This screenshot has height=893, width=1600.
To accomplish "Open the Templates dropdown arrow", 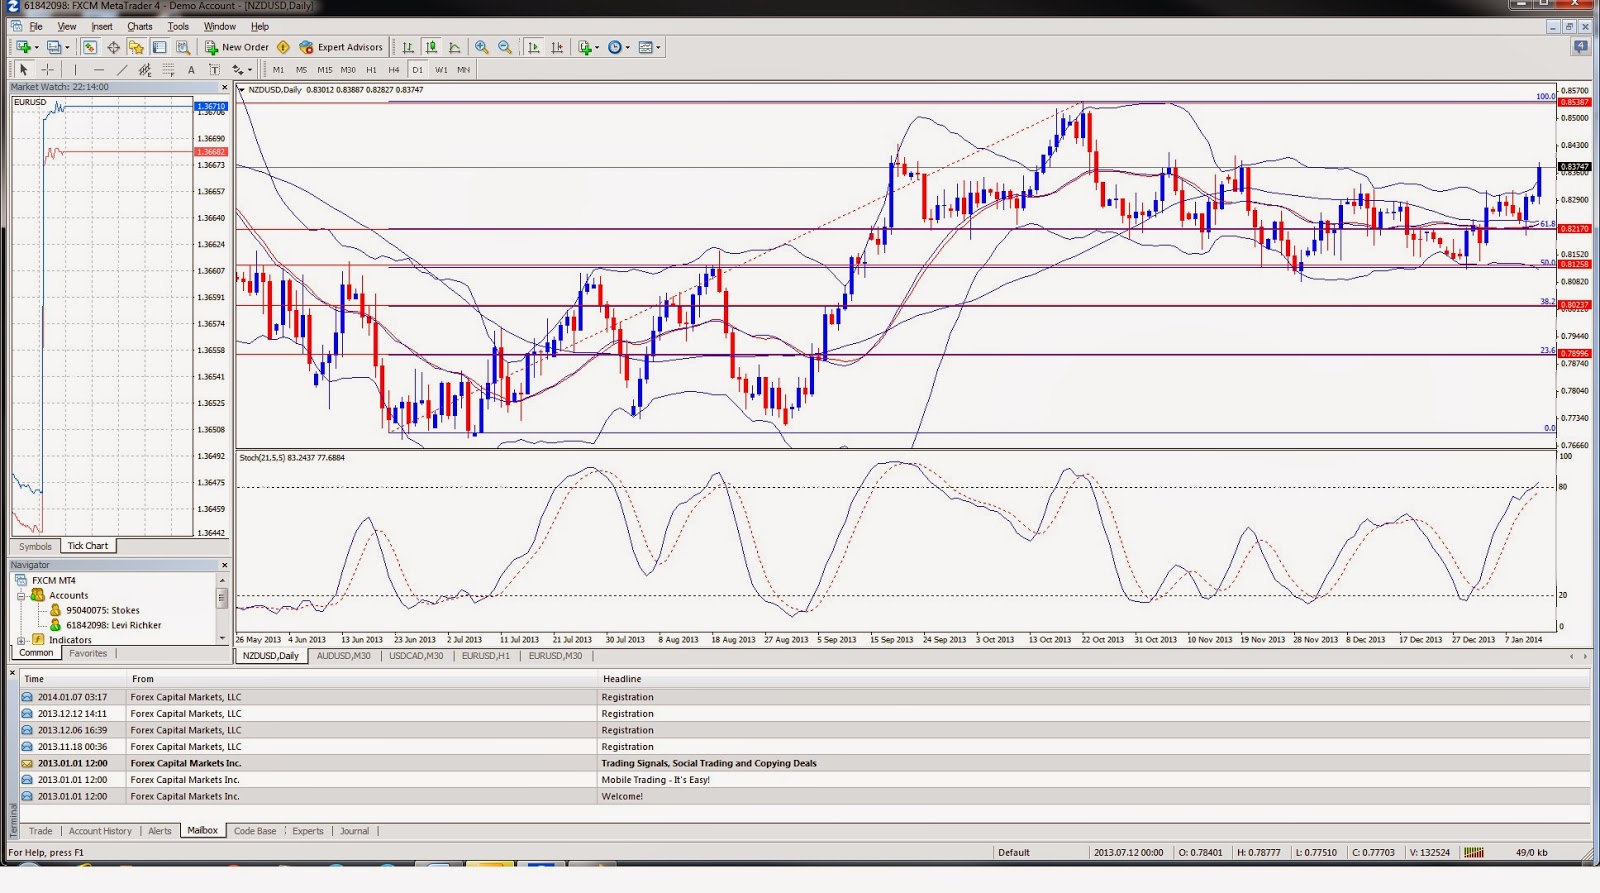I will 658,47.
